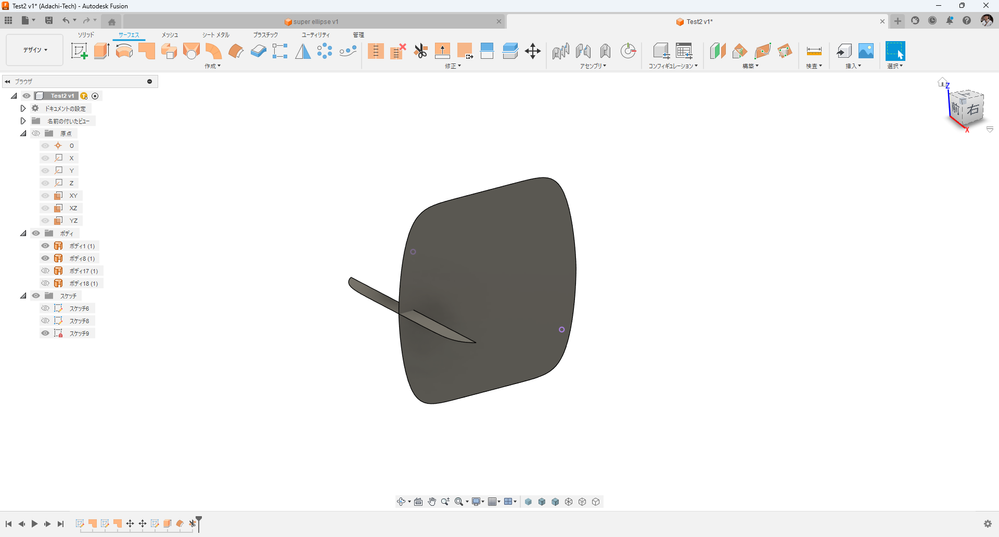Hide スケッチ9 with its eye icon
This screenshot has width=999, height=537.
coord(45,333)
